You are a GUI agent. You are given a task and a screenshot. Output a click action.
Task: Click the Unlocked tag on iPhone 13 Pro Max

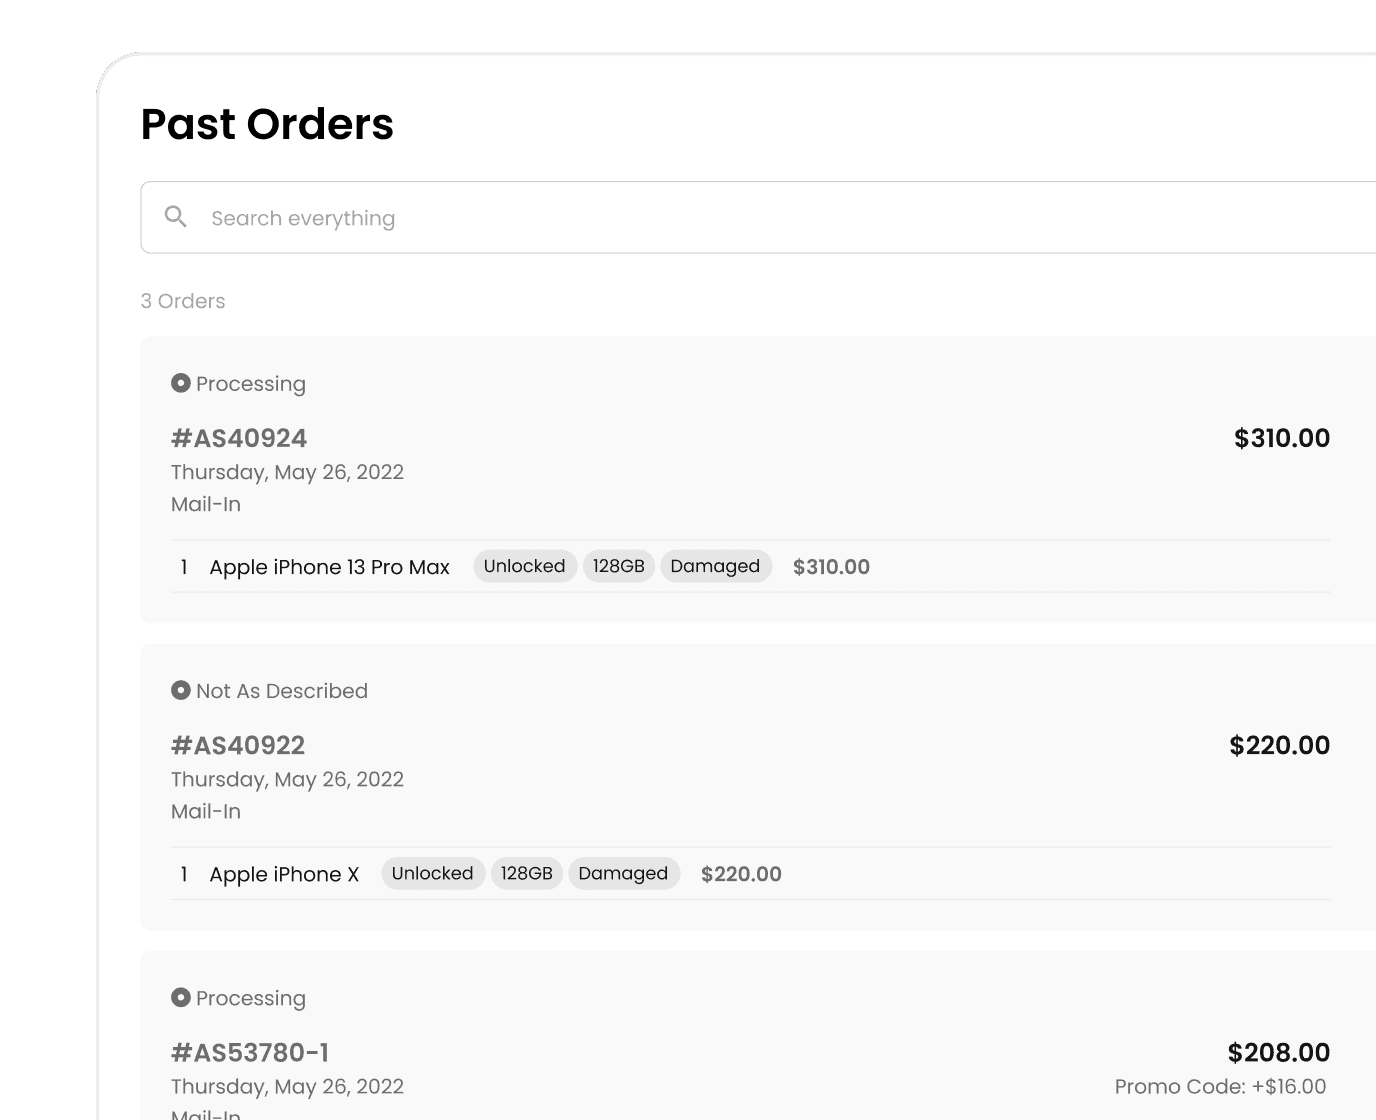click(x=525, y=566)
